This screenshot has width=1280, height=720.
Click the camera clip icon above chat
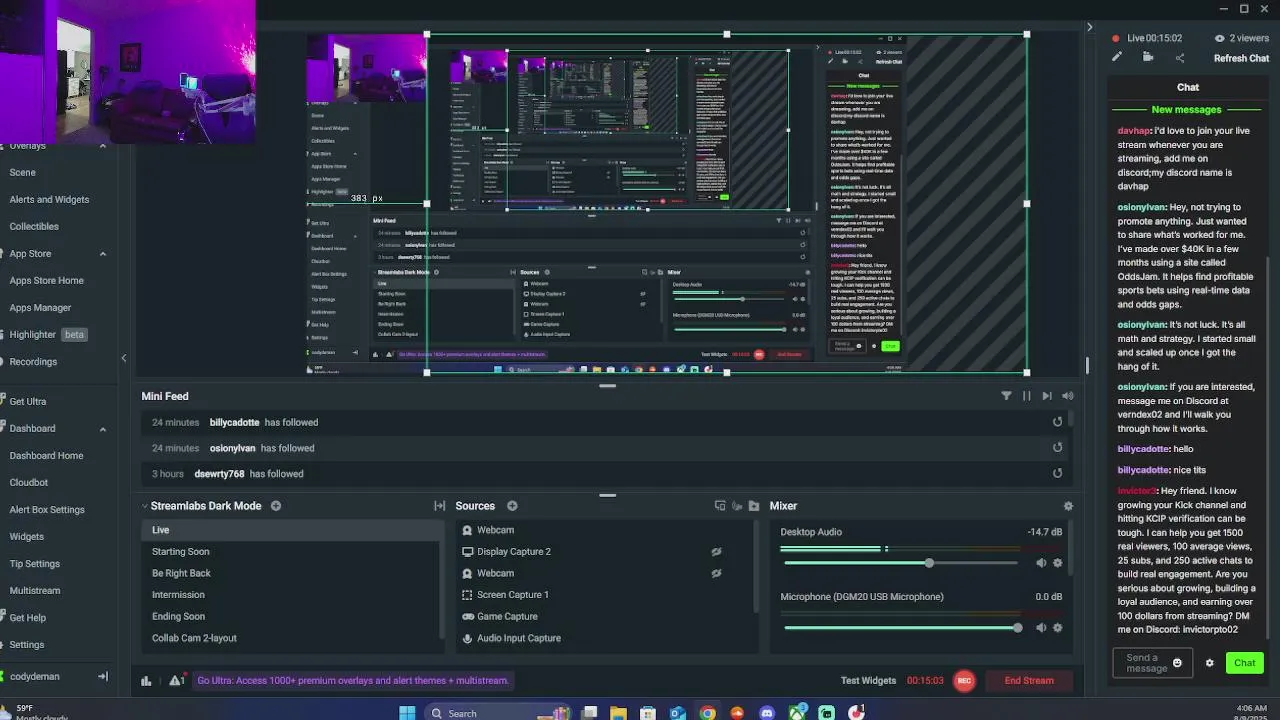point(1148,58)
